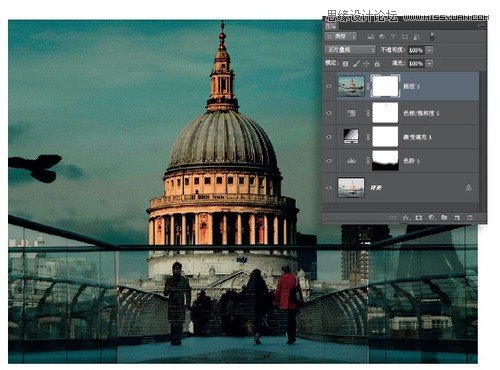Toggle mask link on 图层 1

click(x=368, y=86)
